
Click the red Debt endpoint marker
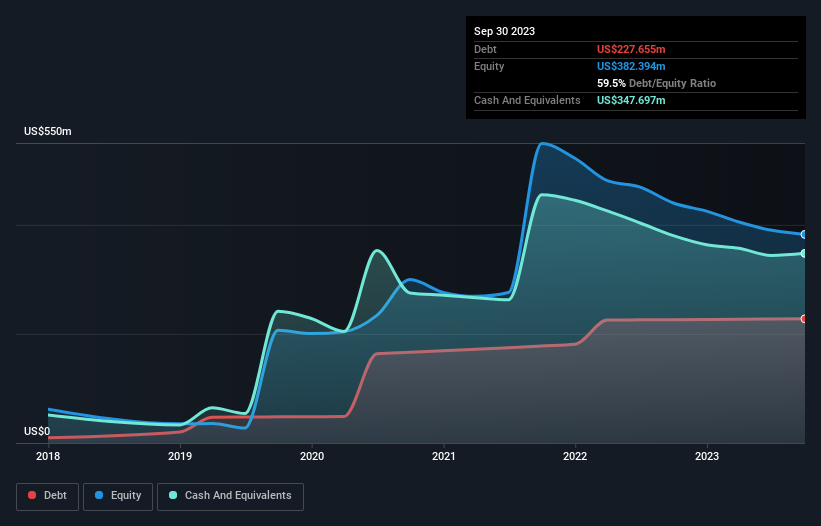pyautogui.click(x=804, y=319)
